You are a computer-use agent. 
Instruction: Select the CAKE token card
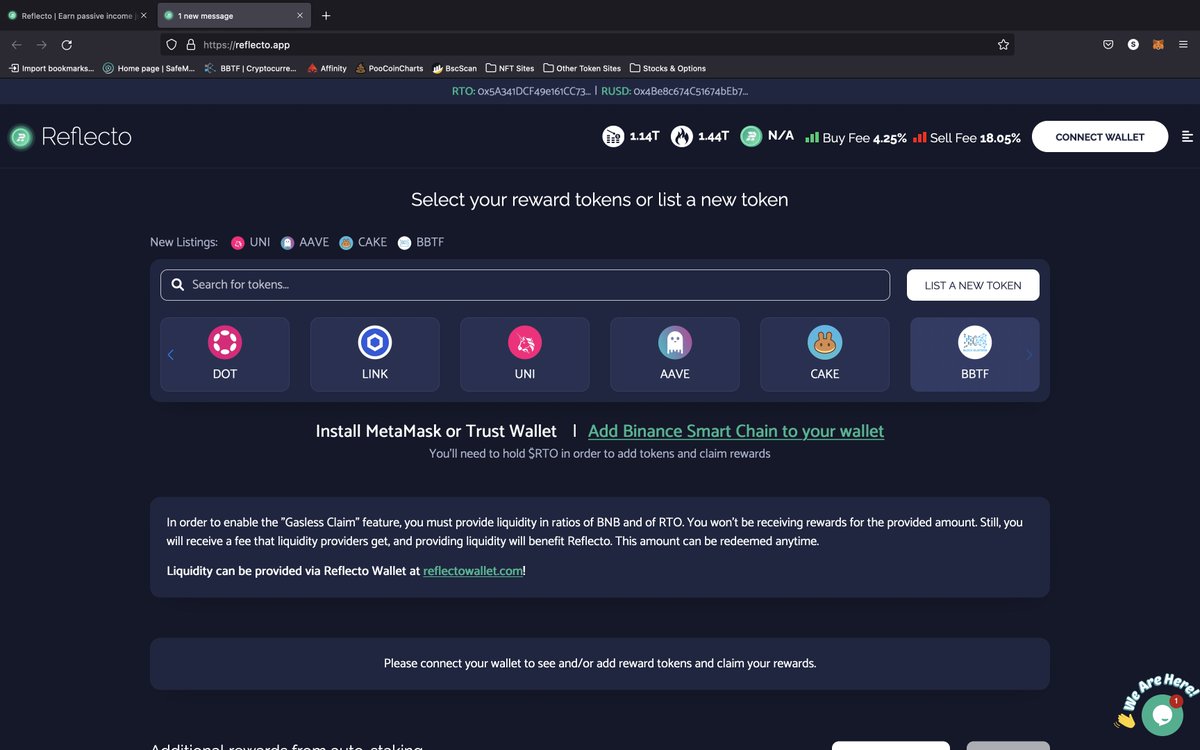[825, 354]
